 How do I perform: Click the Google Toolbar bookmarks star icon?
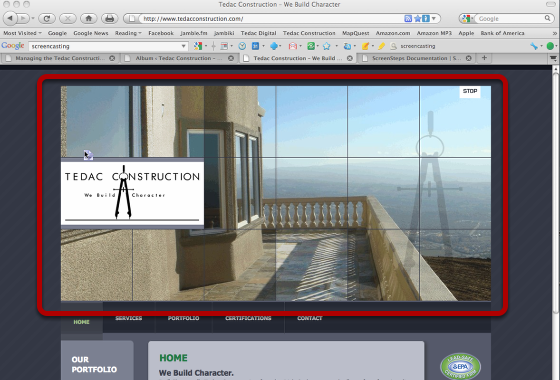coord(326,46)
